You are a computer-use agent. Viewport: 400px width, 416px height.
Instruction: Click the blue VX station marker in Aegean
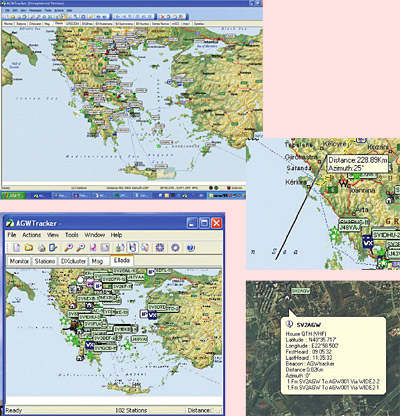(152, 315)
